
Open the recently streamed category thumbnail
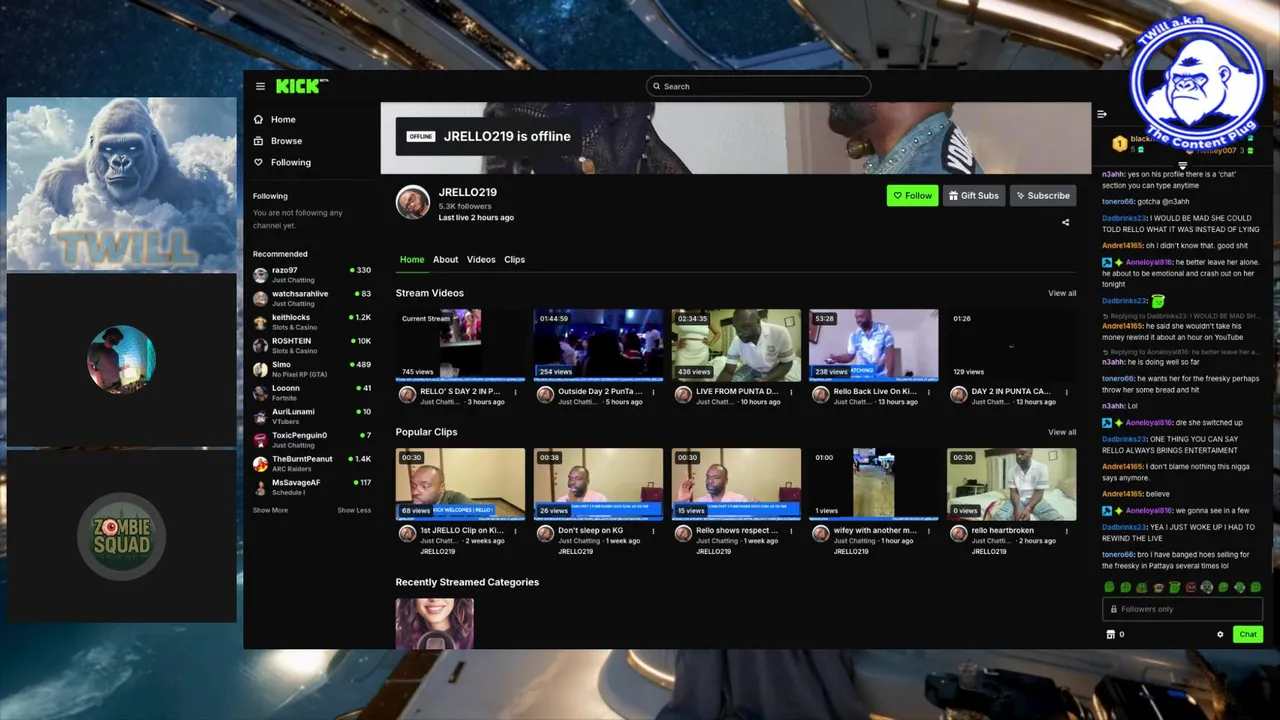[434, 624]
